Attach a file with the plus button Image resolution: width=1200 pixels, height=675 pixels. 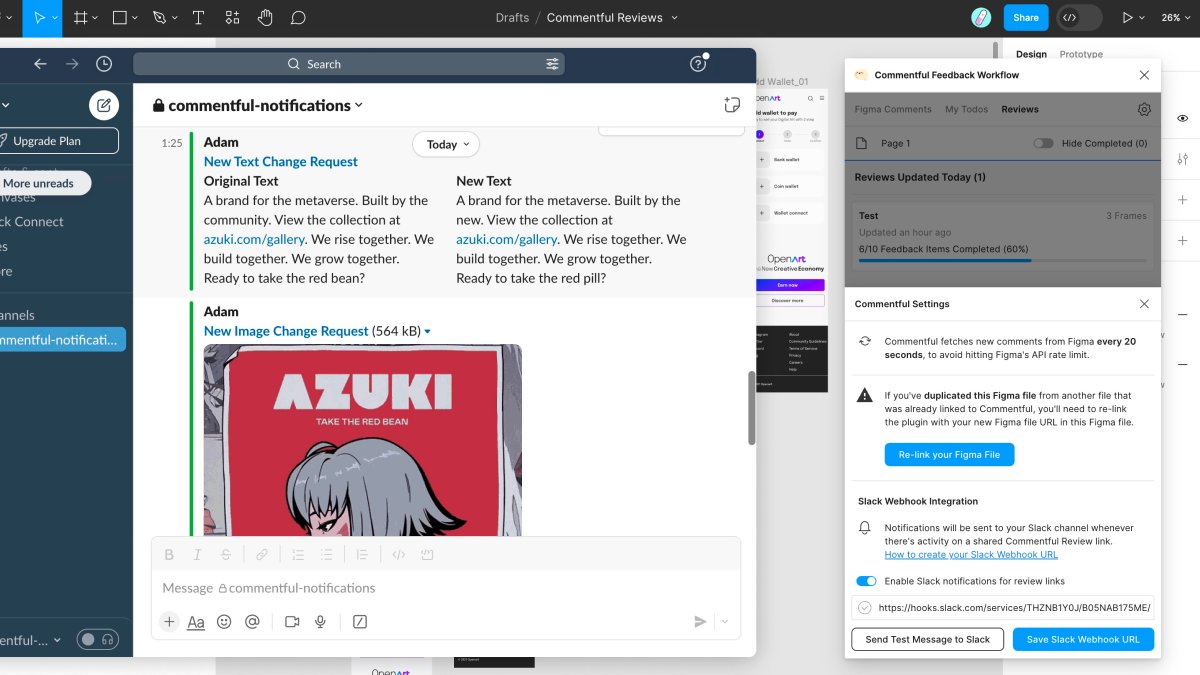[x=169, y=622]
